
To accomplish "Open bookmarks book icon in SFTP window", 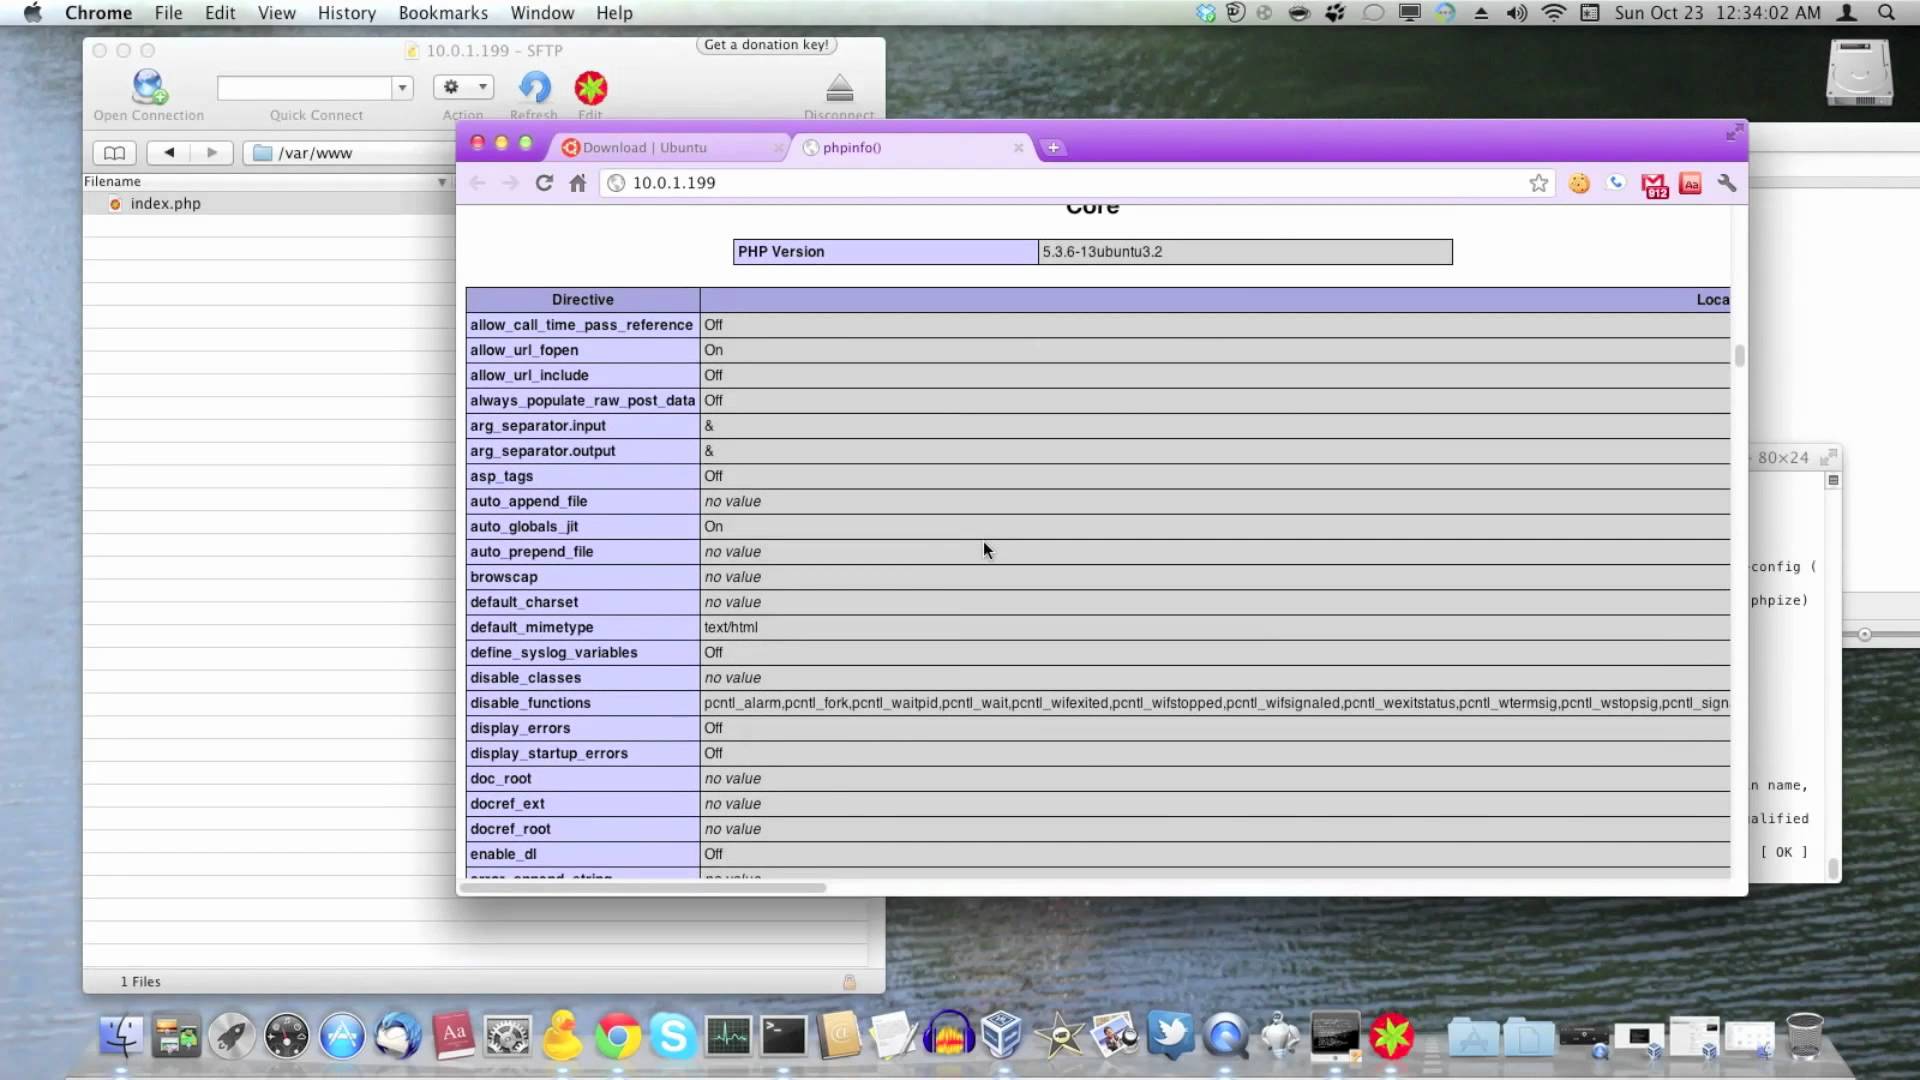I will [x=114, y=153].
